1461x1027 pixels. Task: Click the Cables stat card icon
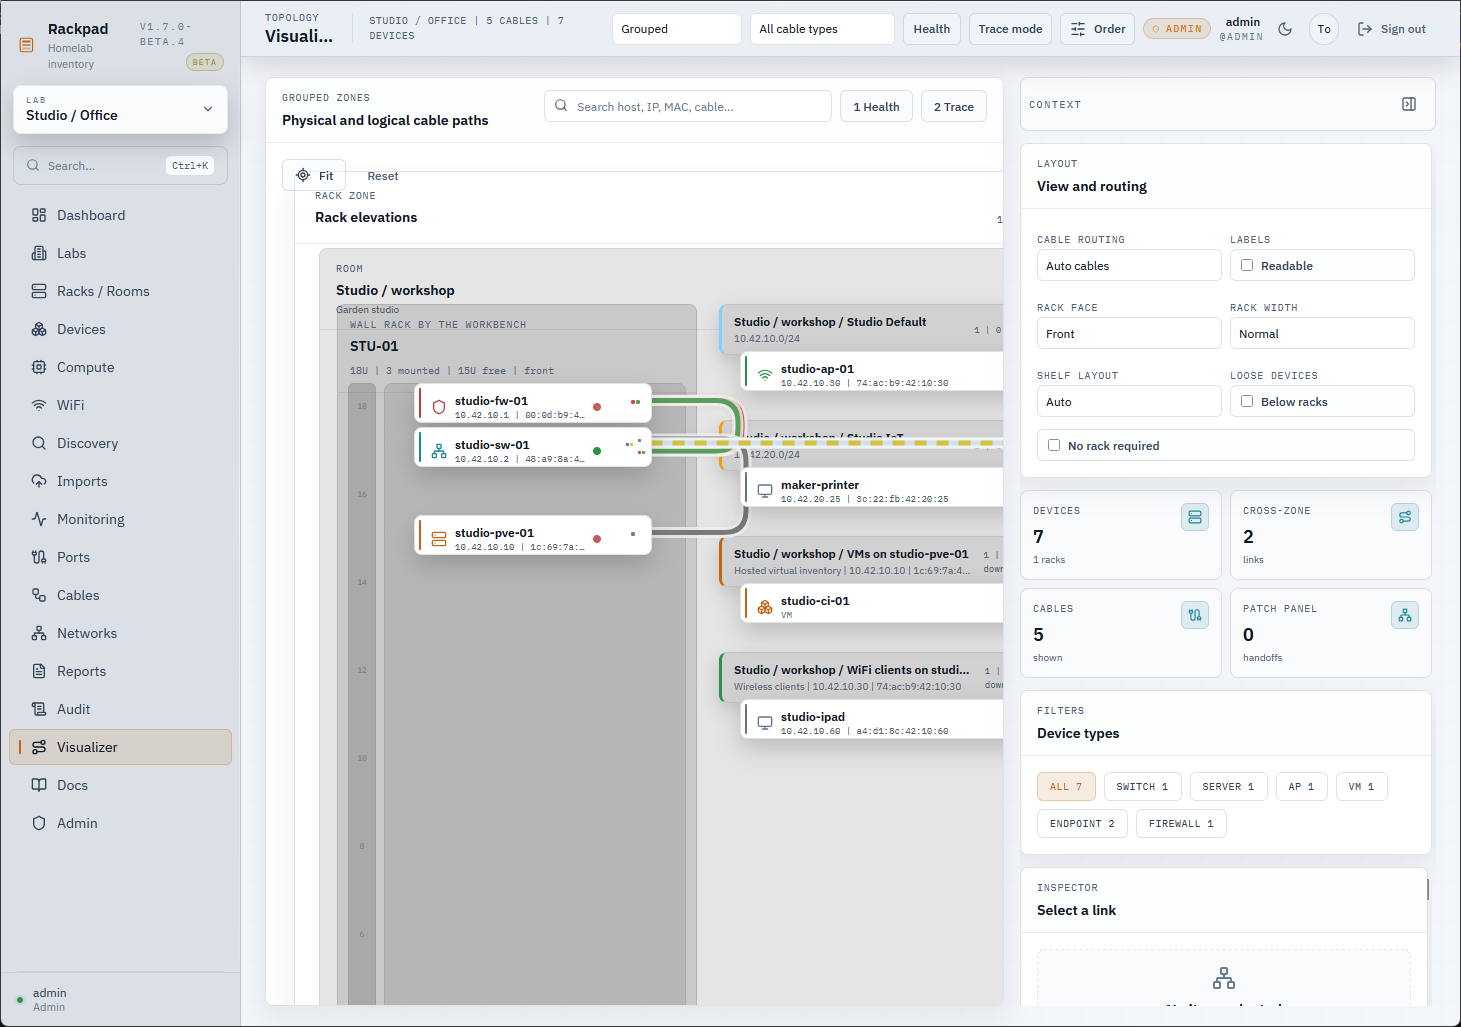[1195, 615]
